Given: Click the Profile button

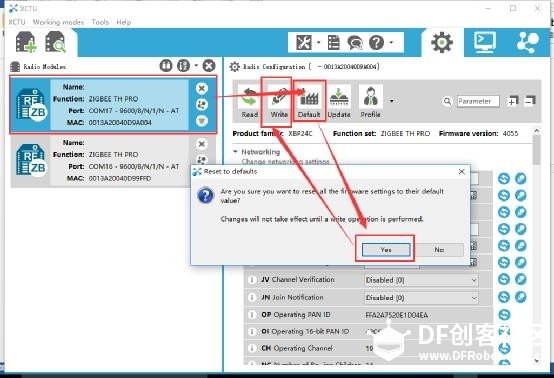Looking at the screenshot, I should tap(370, 102).
